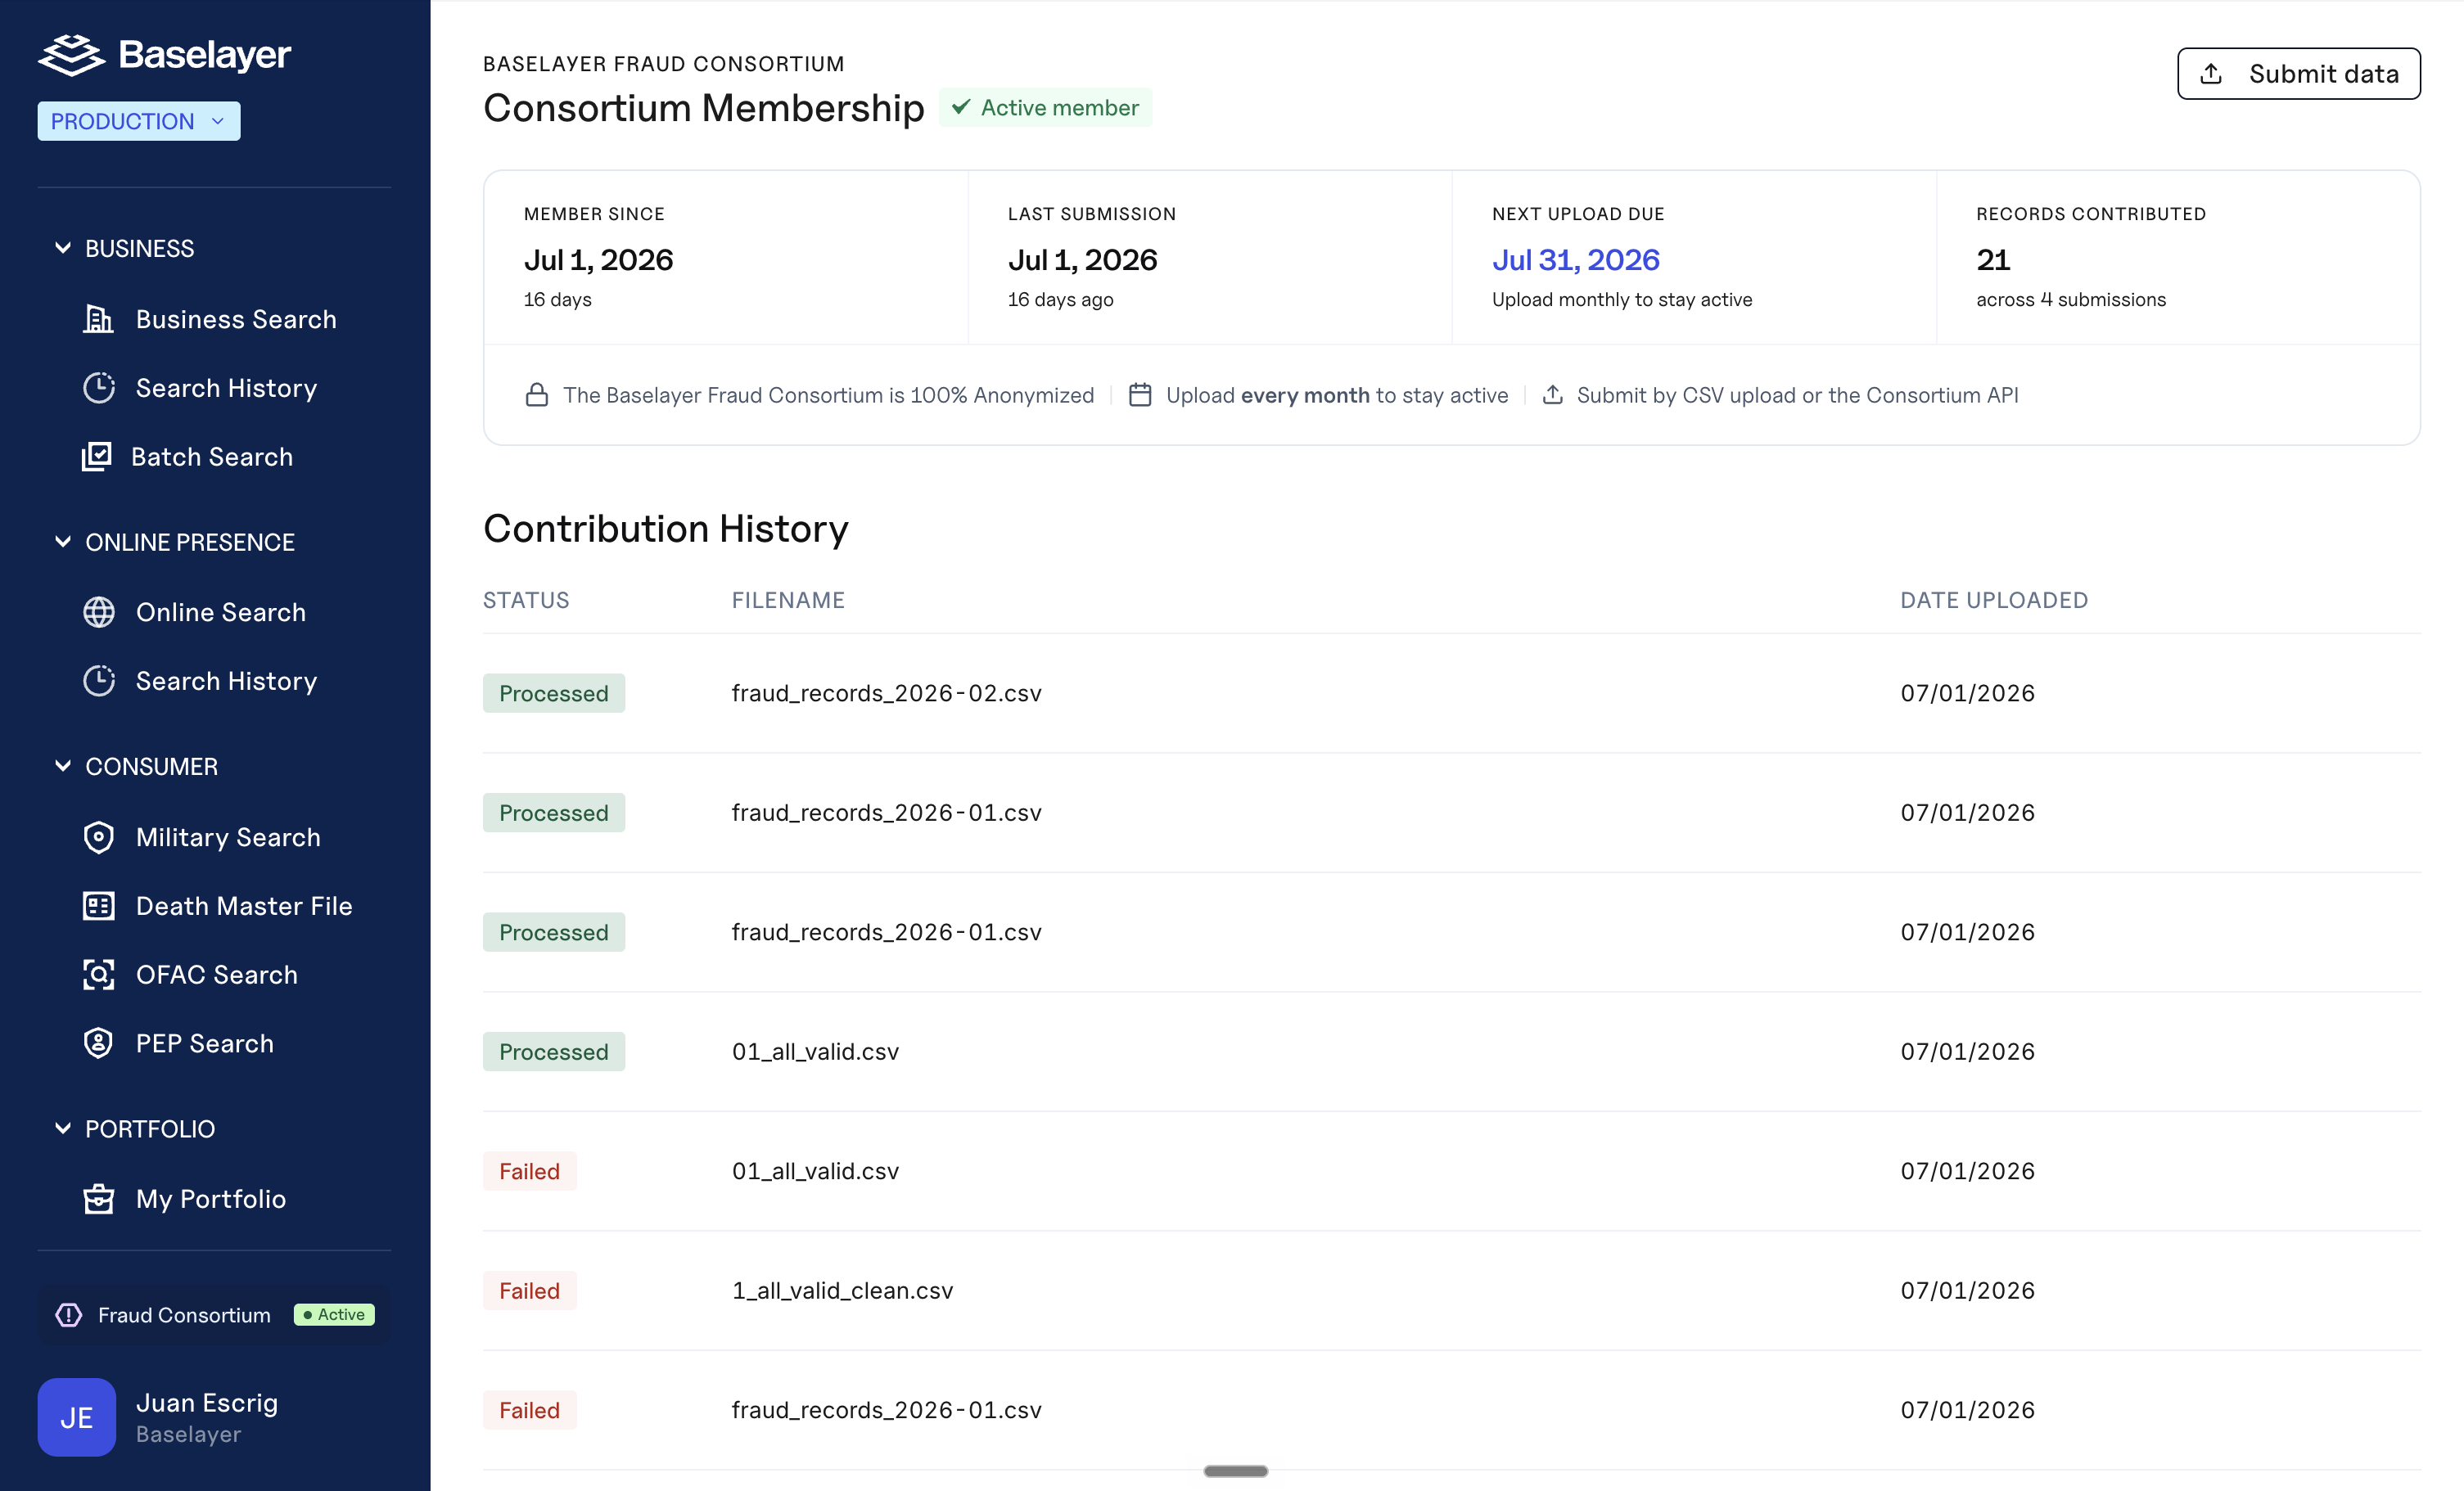Click the STATUS column header

[526, 600]
